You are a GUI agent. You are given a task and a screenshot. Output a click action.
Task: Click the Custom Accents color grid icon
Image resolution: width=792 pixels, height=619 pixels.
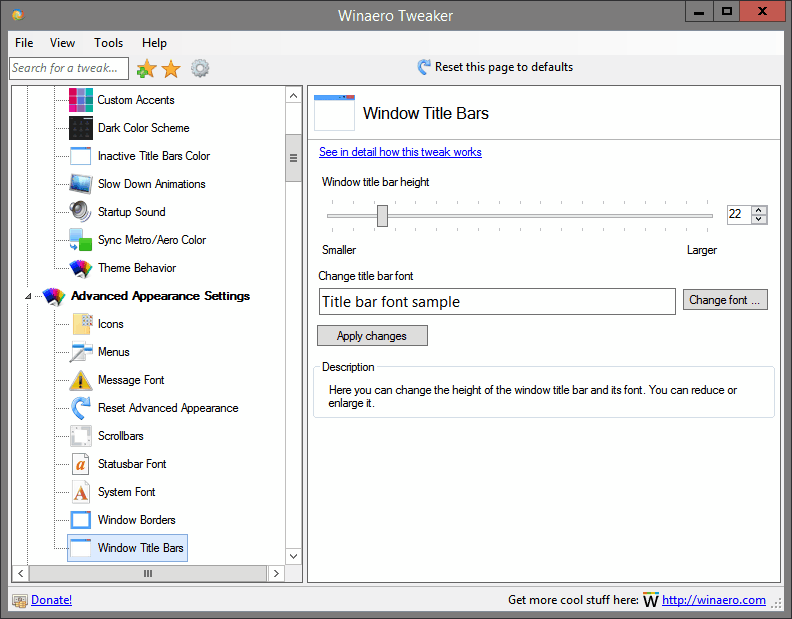point(81,100)
